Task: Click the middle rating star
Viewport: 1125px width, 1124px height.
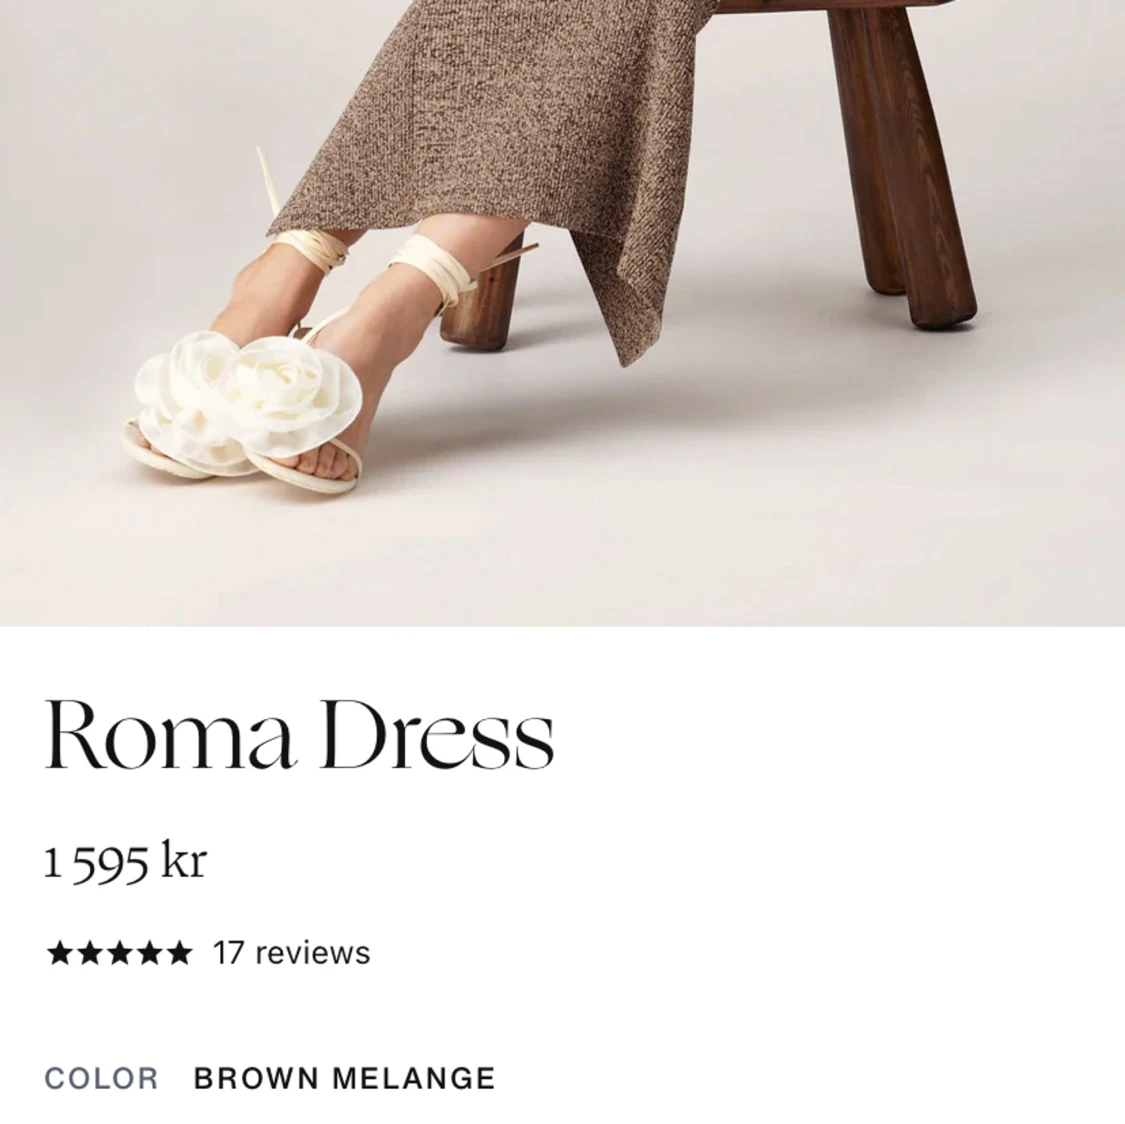Action: coord(119,953)
